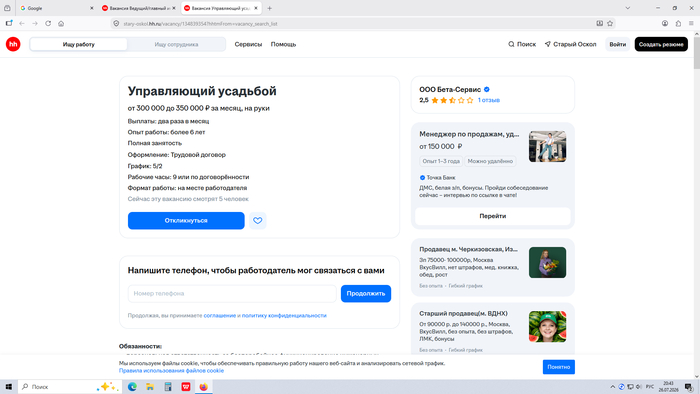Click the verified badge next to ООО Бета-Сервис

487,89
